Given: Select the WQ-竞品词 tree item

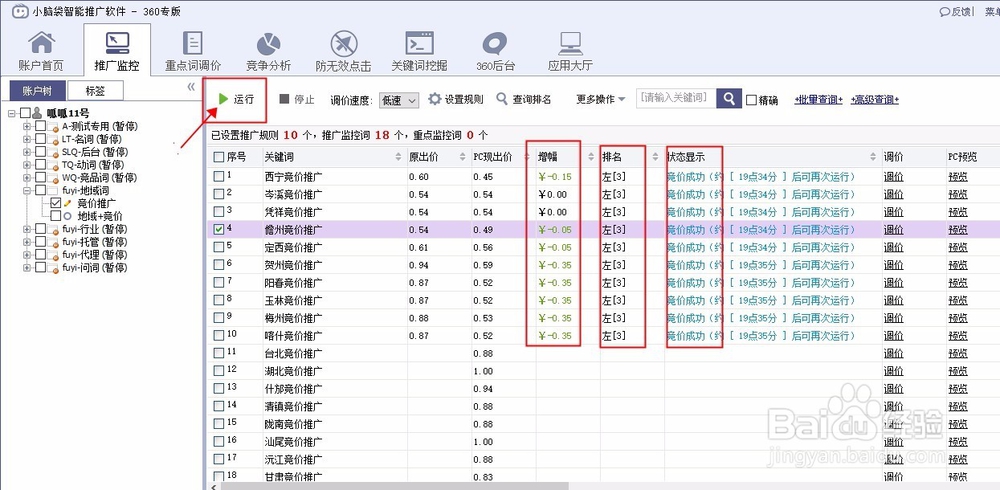Looking at the screenshot, I should (99, 177).
